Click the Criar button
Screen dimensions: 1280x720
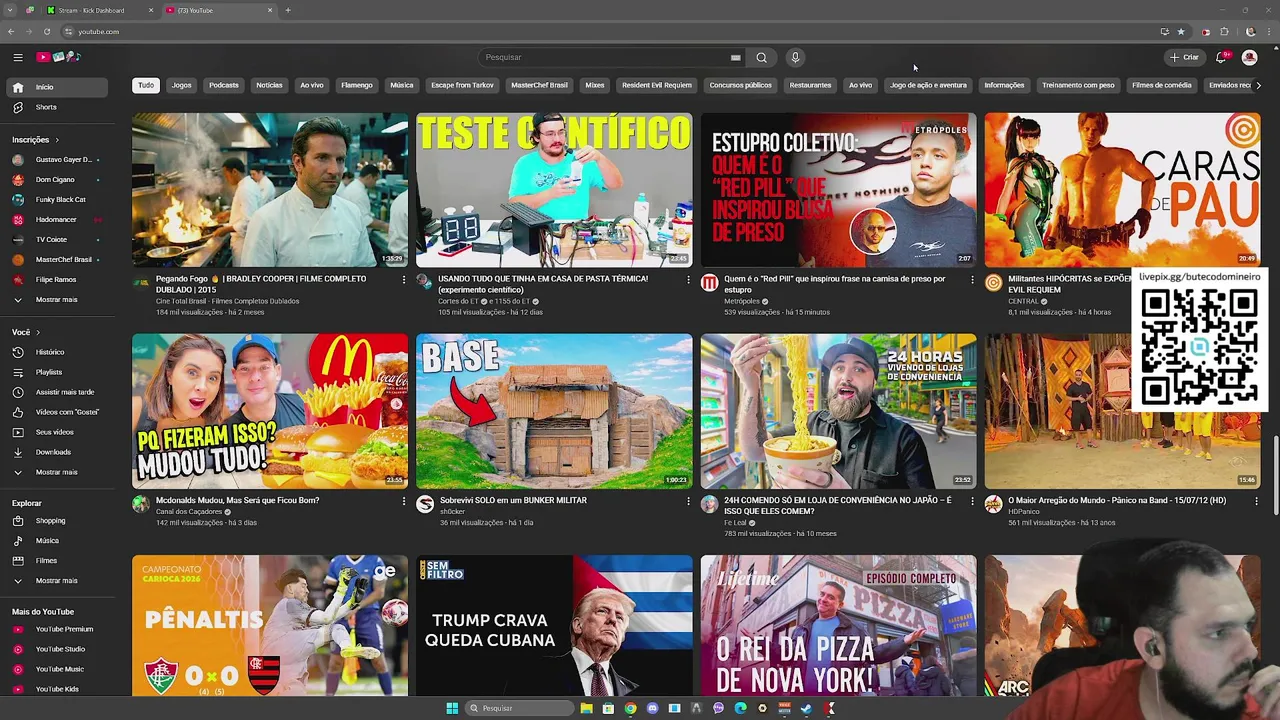coord(1184,57)
